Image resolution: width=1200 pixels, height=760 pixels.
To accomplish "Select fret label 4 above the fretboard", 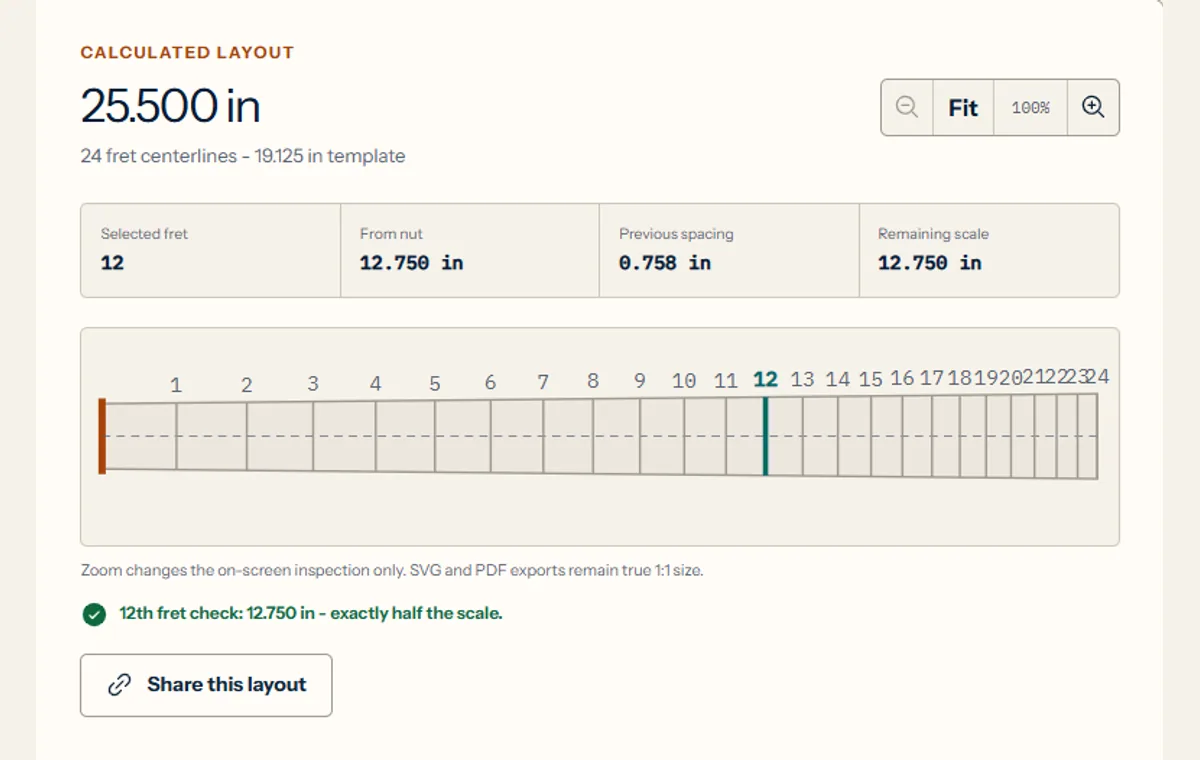I will [375, 384].
